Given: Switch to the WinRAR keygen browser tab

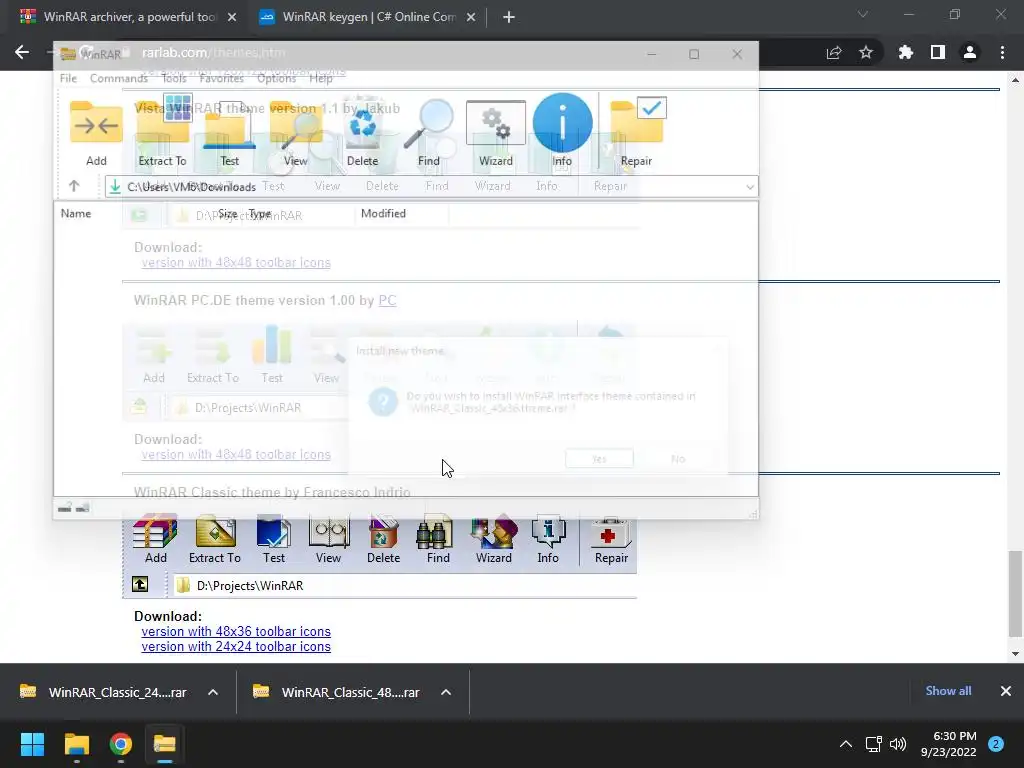Looking at the screenshot, I should [368, 17].
